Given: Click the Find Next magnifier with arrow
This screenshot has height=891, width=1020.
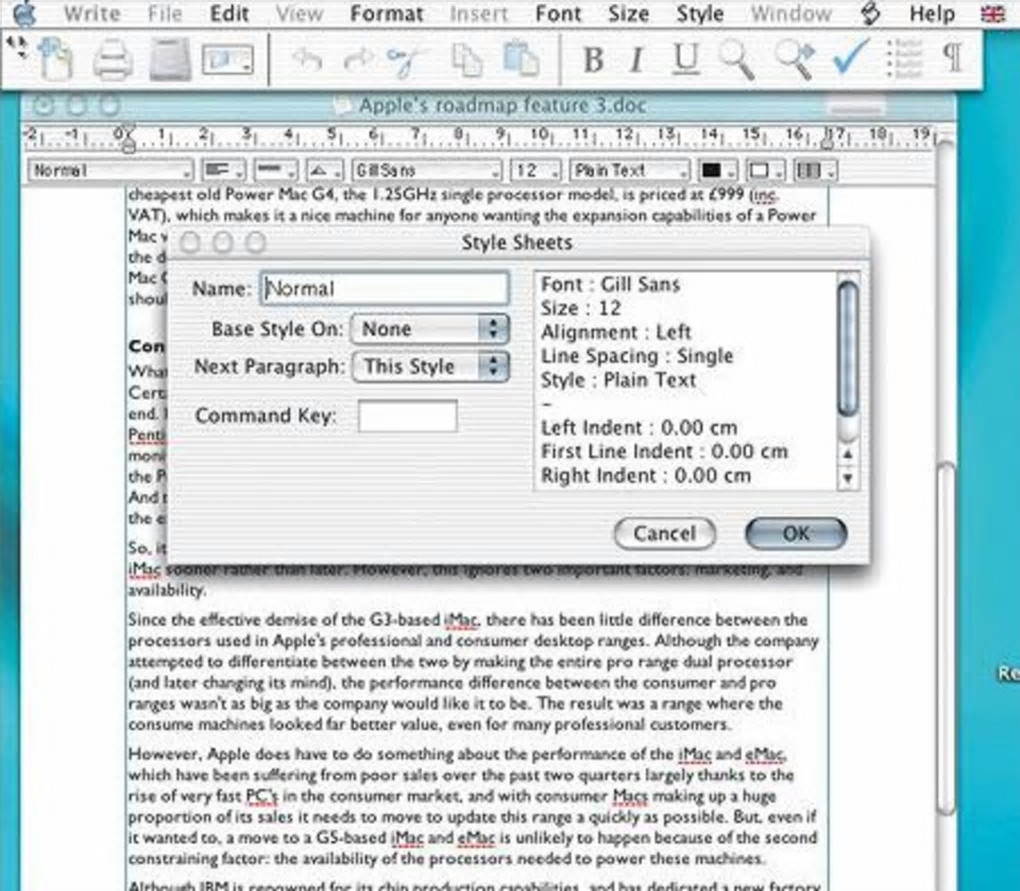Looking at the screenshot, I should 795,60.
